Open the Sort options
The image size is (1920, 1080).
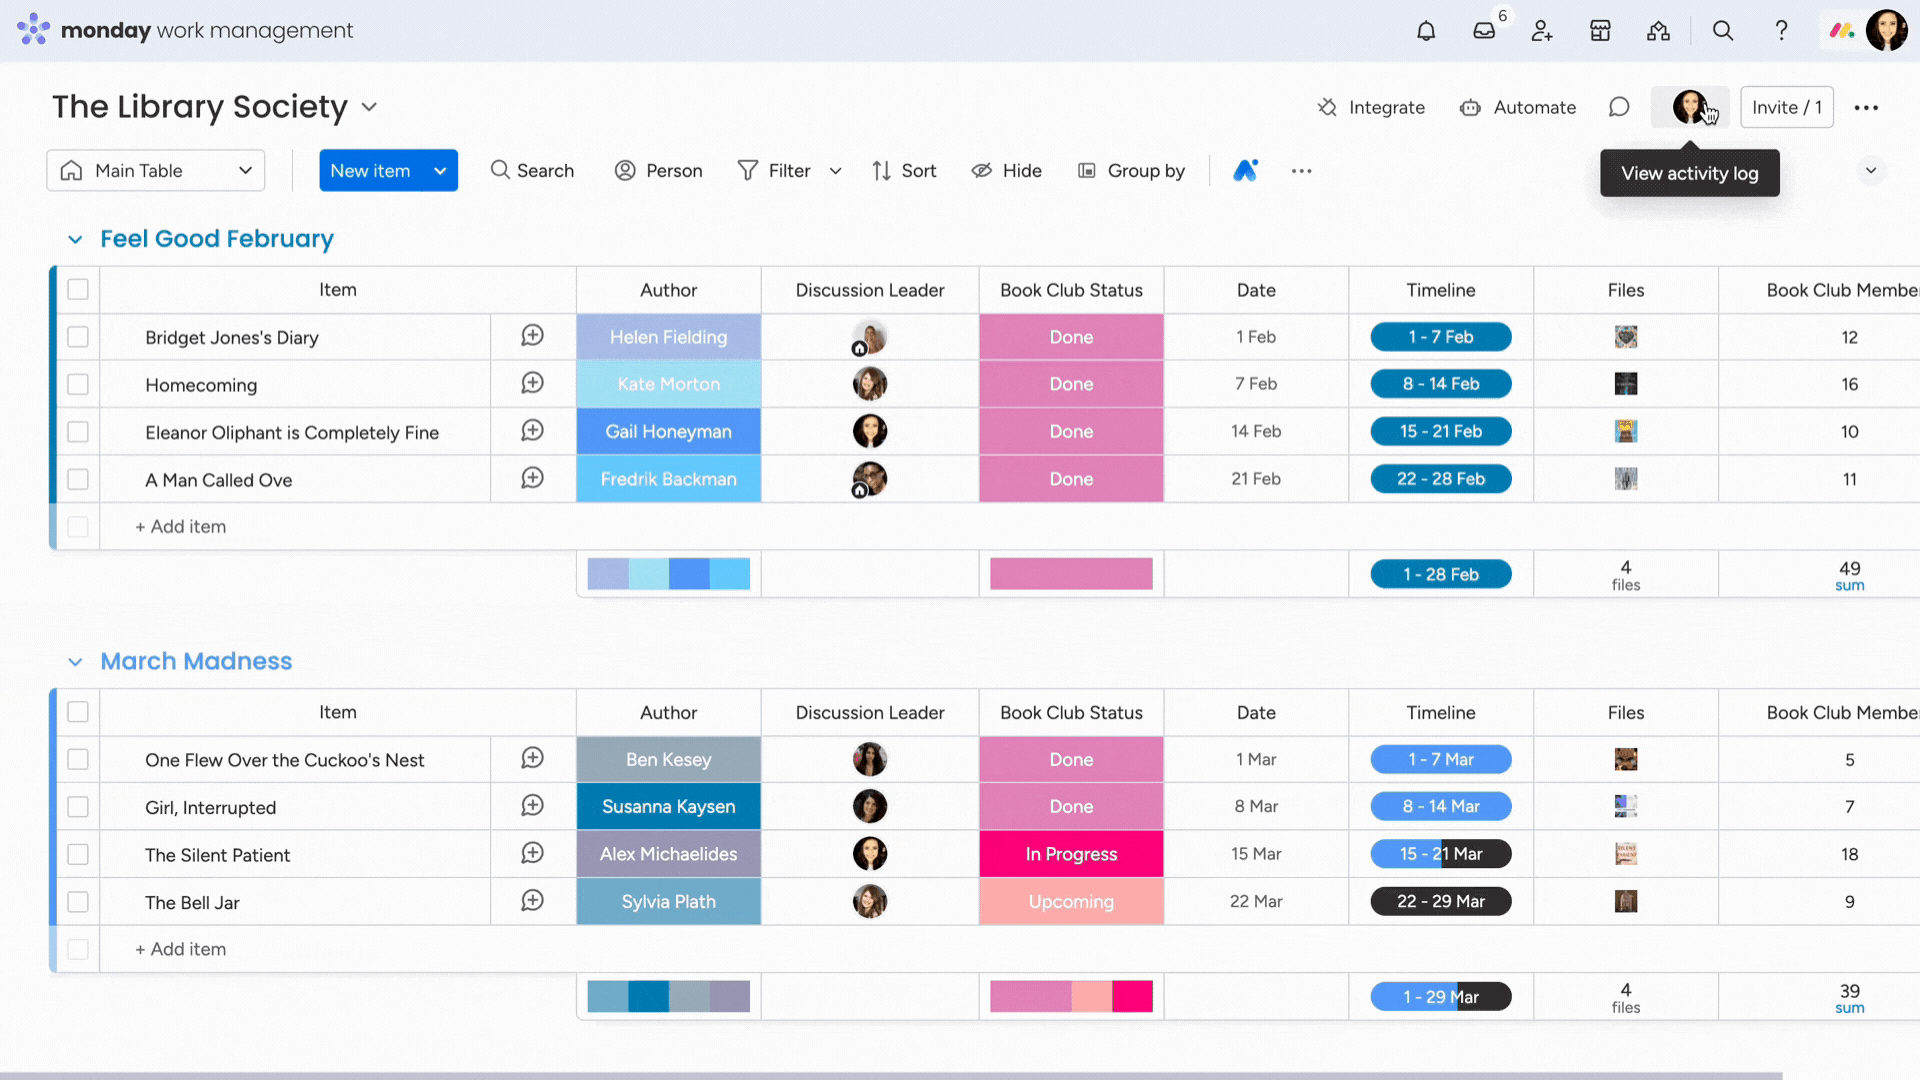tap(904, 171)
